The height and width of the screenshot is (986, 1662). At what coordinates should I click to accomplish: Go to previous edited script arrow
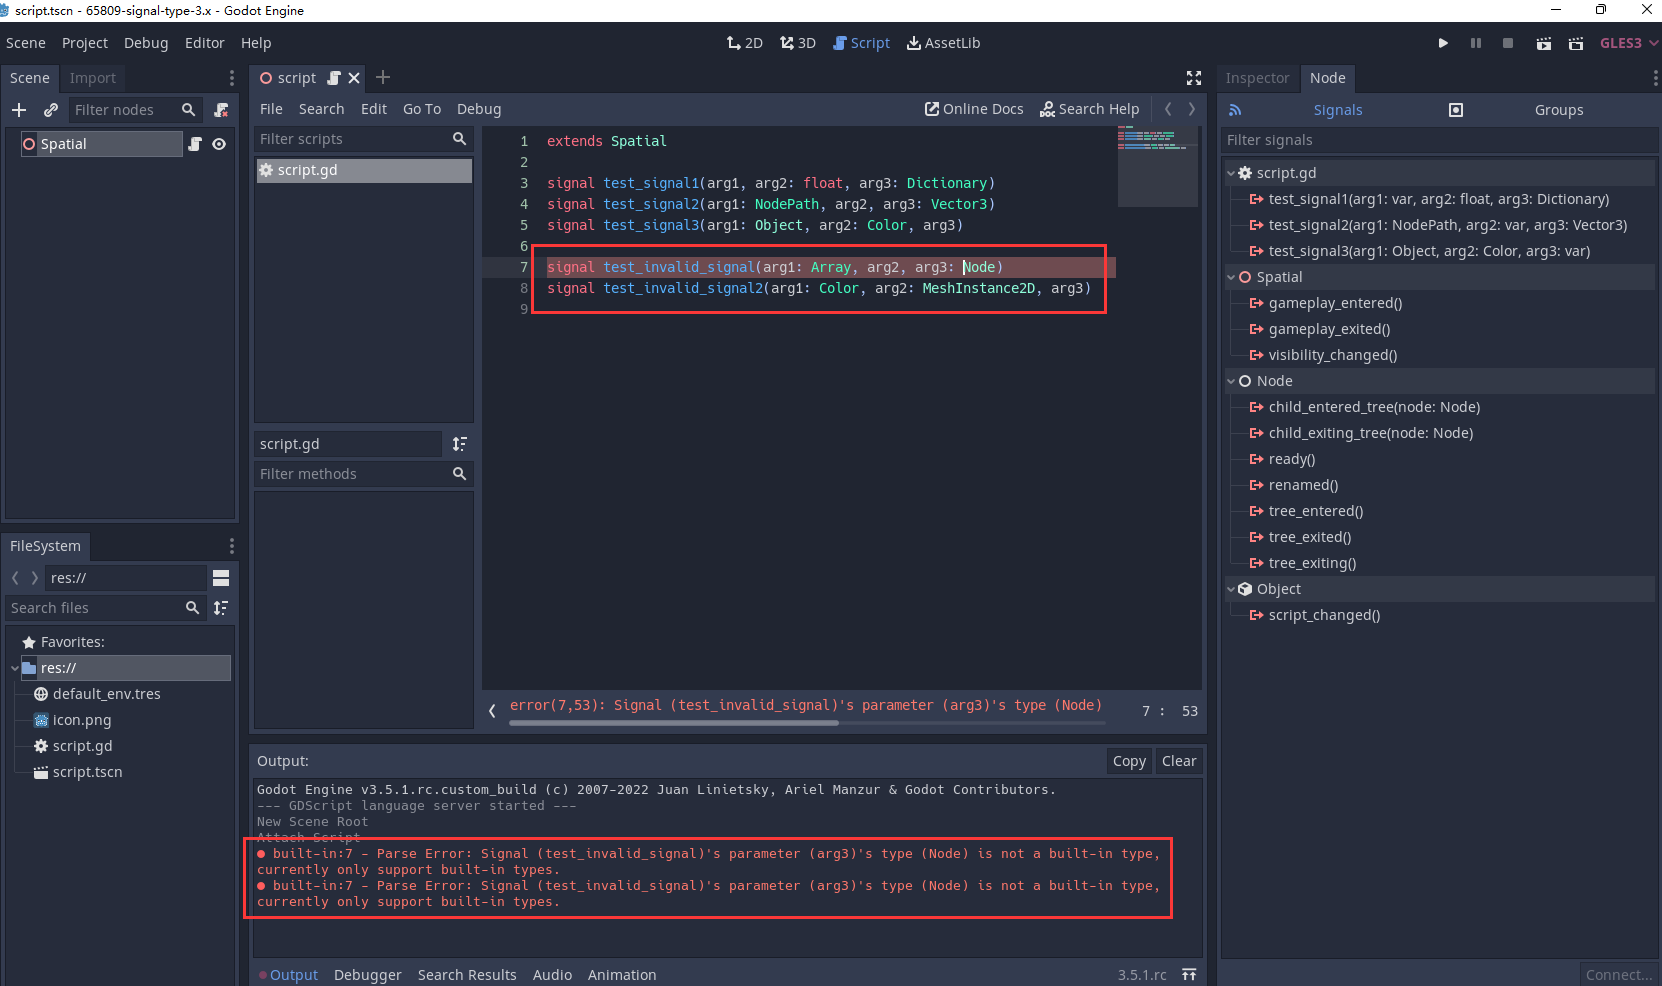[x=1168, y=109]
